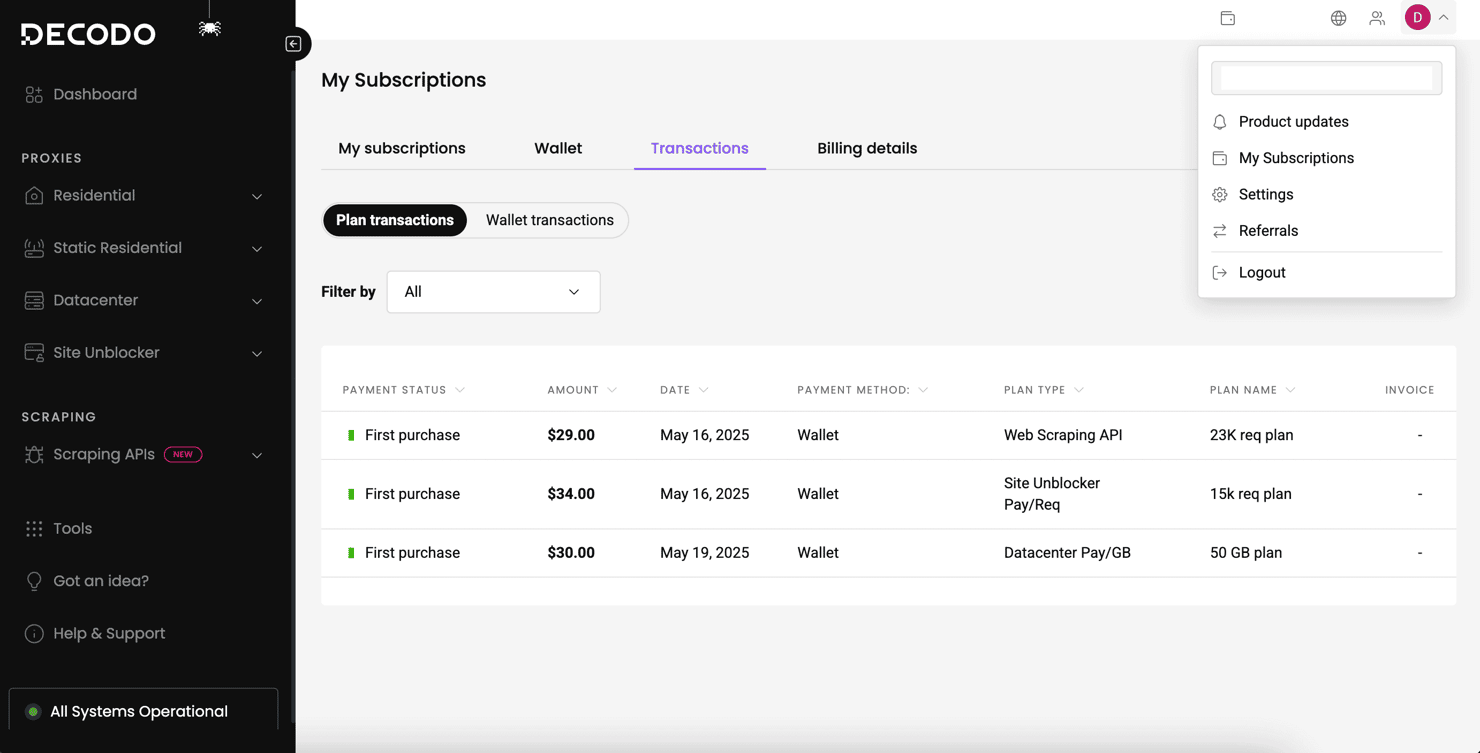The width and height of the screenshot is (1480, 753).
Task: Open the My subscriptions tab
Action: pos(402,148)
